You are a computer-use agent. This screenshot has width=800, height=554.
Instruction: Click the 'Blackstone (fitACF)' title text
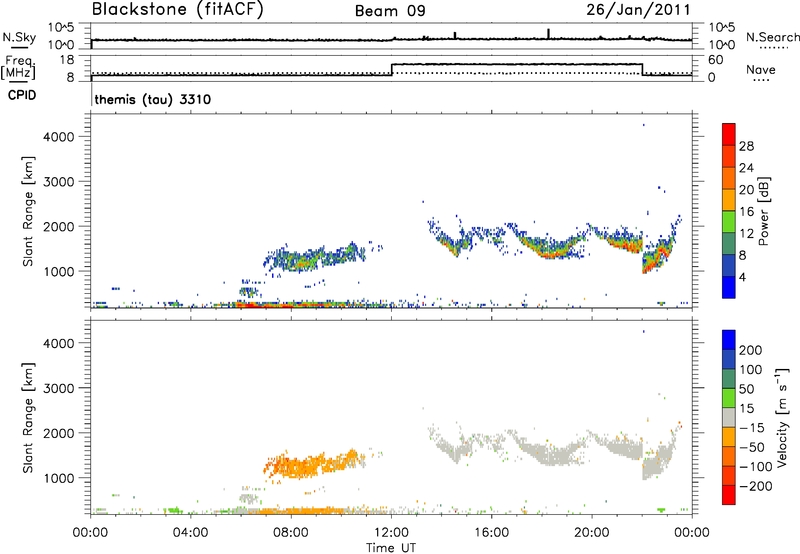tap(178, 9)
